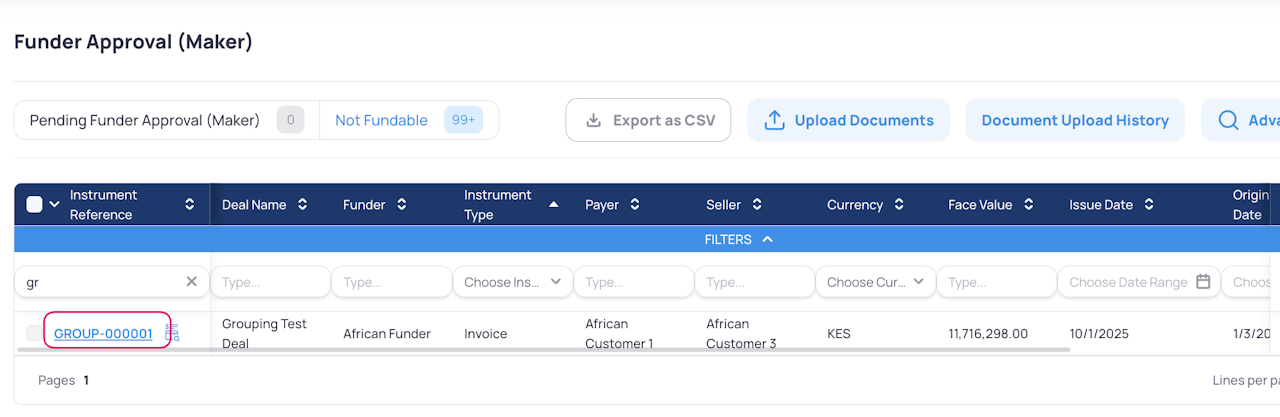Sort by Deal Name column

(302, 205)
